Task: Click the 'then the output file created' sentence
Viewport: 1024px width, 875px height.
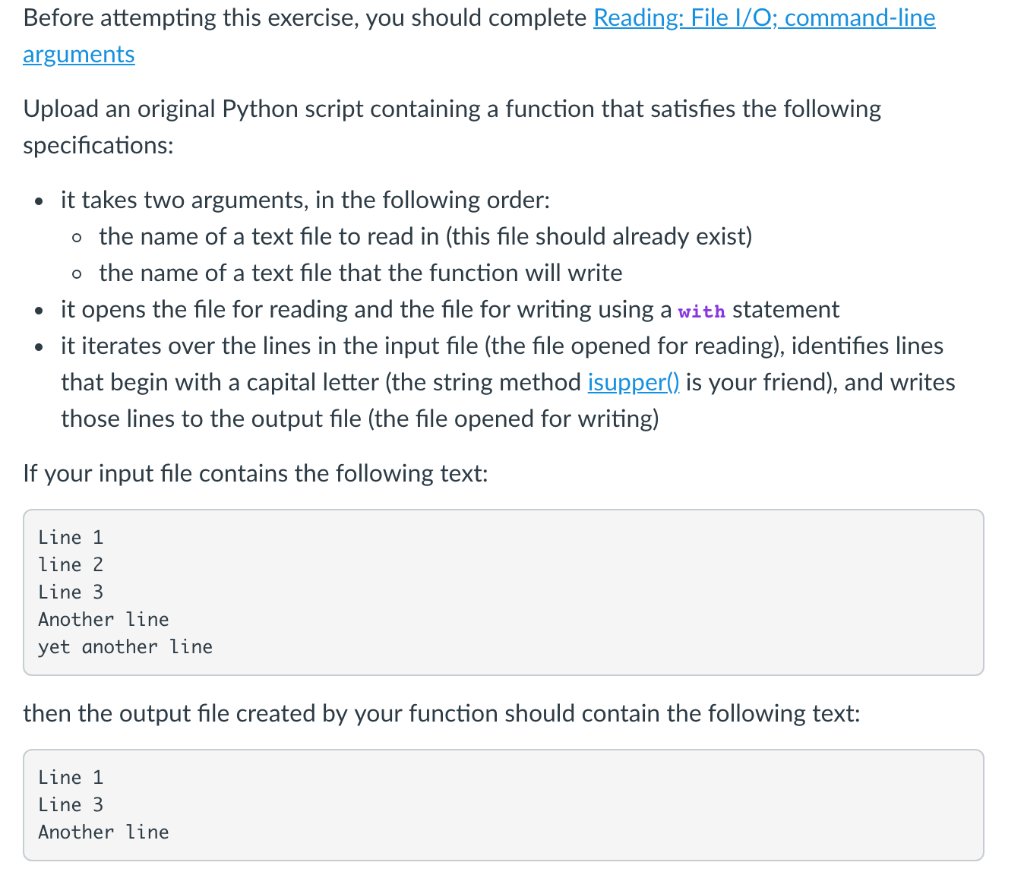Action: [x=441, y=714]
